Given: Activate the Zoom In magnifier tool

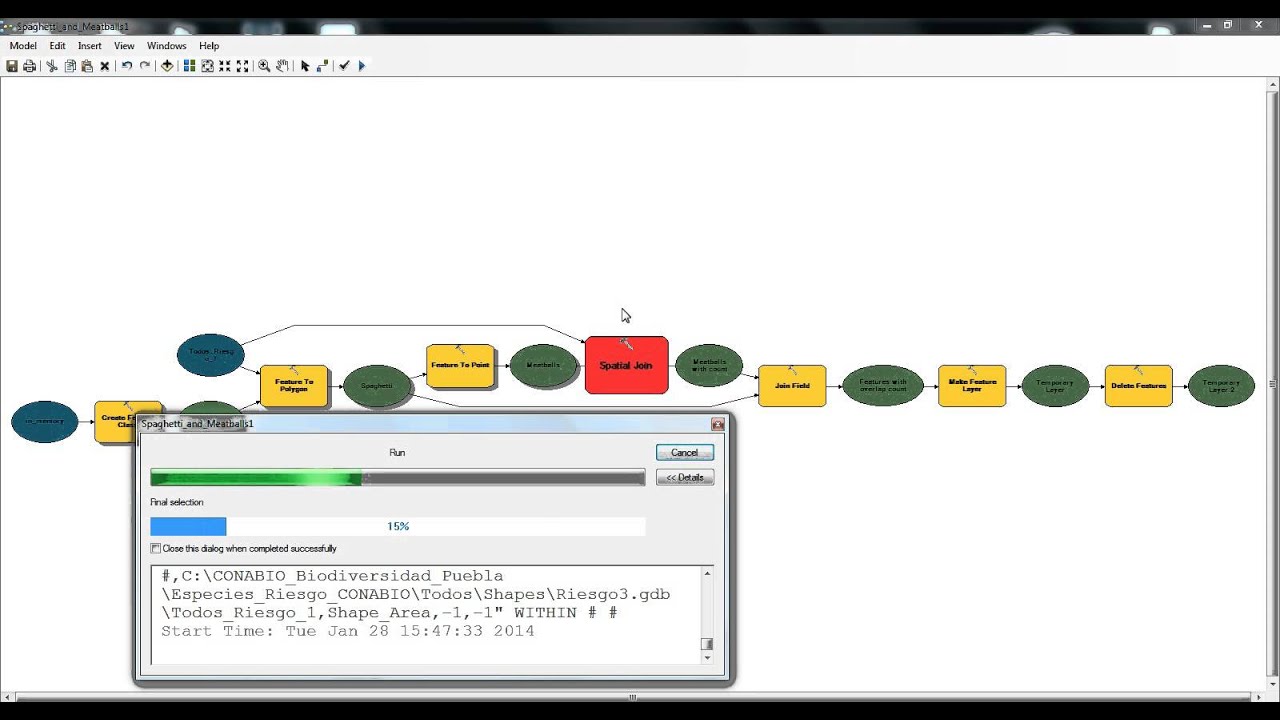Looking at the screenshot, I should 264,66.
